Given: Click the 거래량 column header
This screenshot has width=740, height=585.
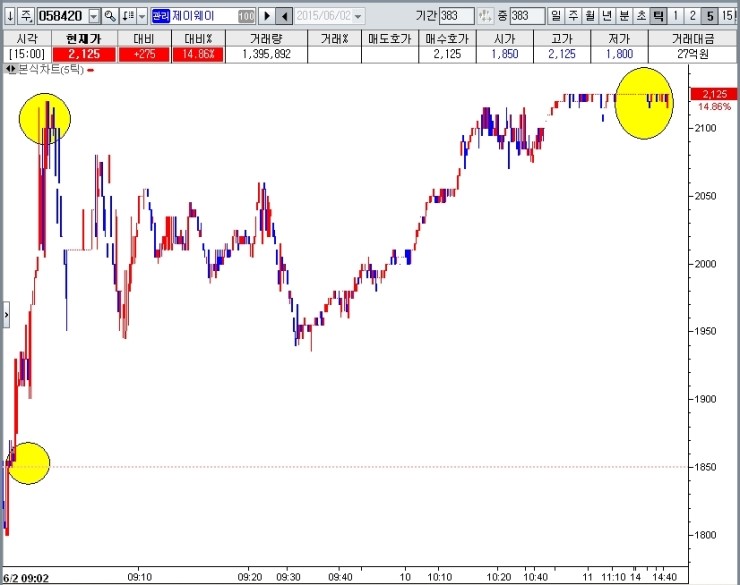Looking at the screenshot, I should tap(266, 38).
